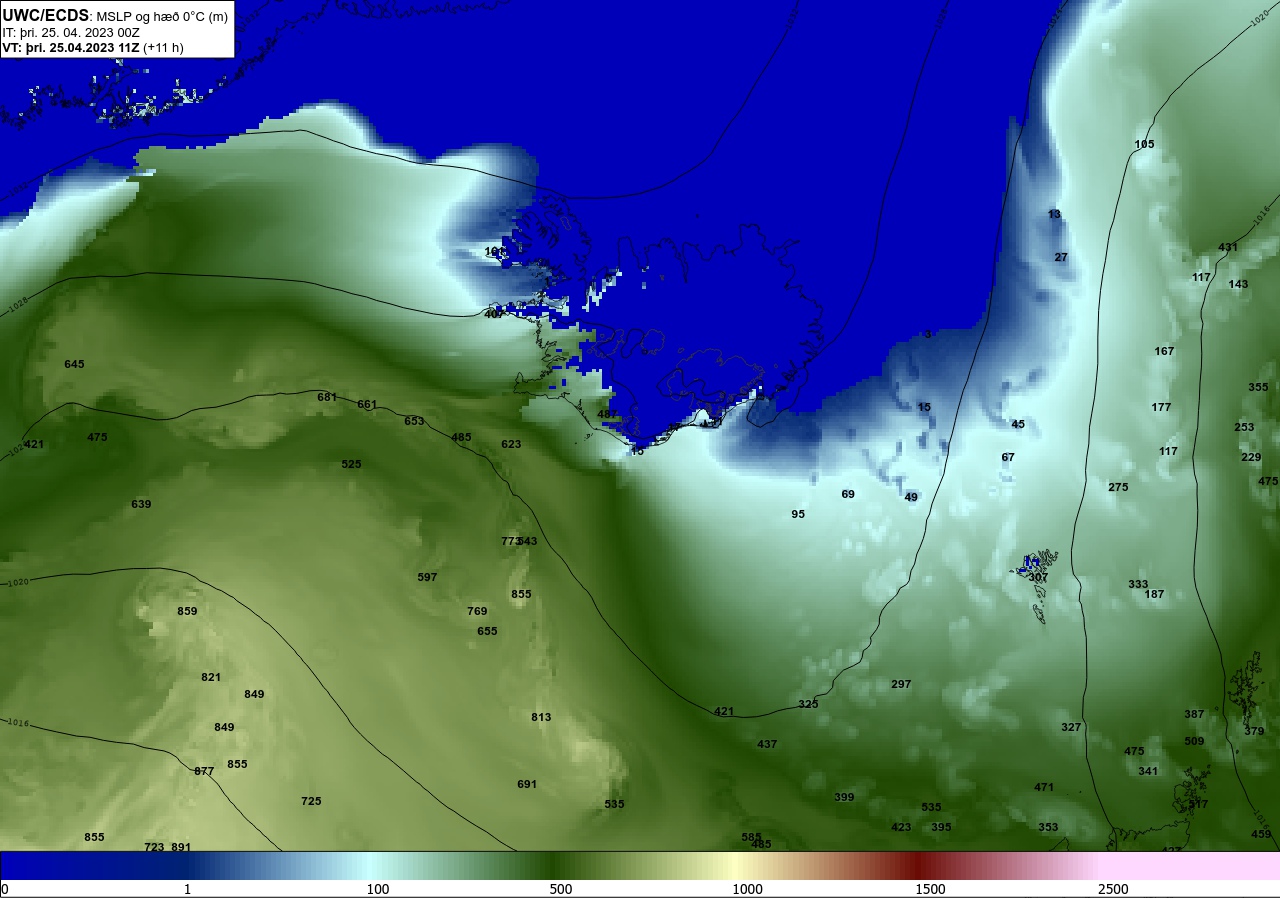Click the map value 143
Viewport: 1280px width, 898px height.
point(1238,284)
